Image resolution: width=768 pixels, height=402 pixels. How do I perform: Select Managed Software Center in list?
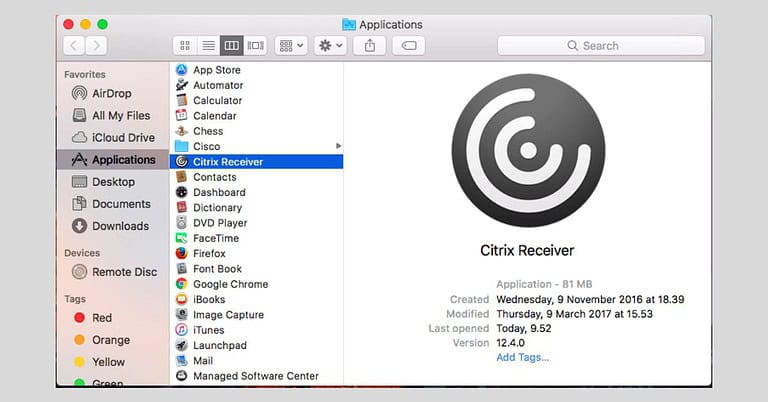click(257, 376)
